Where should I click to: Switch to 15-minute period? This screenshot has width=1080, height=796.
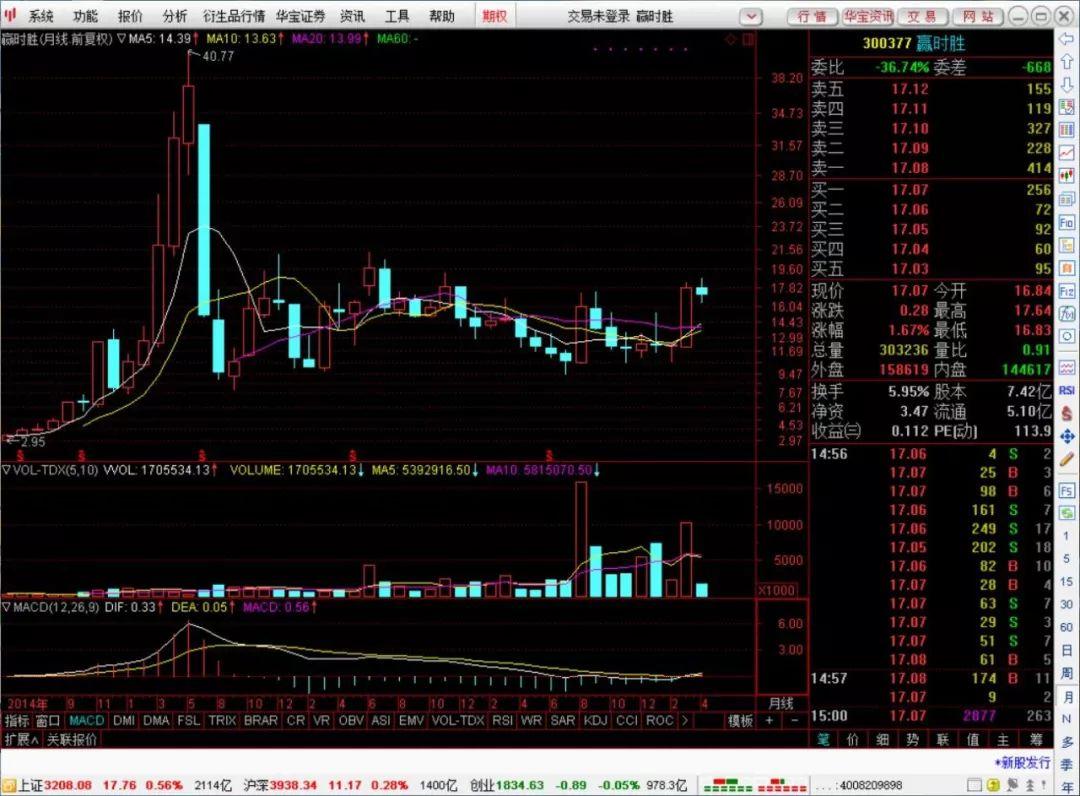pos(1066,582)
